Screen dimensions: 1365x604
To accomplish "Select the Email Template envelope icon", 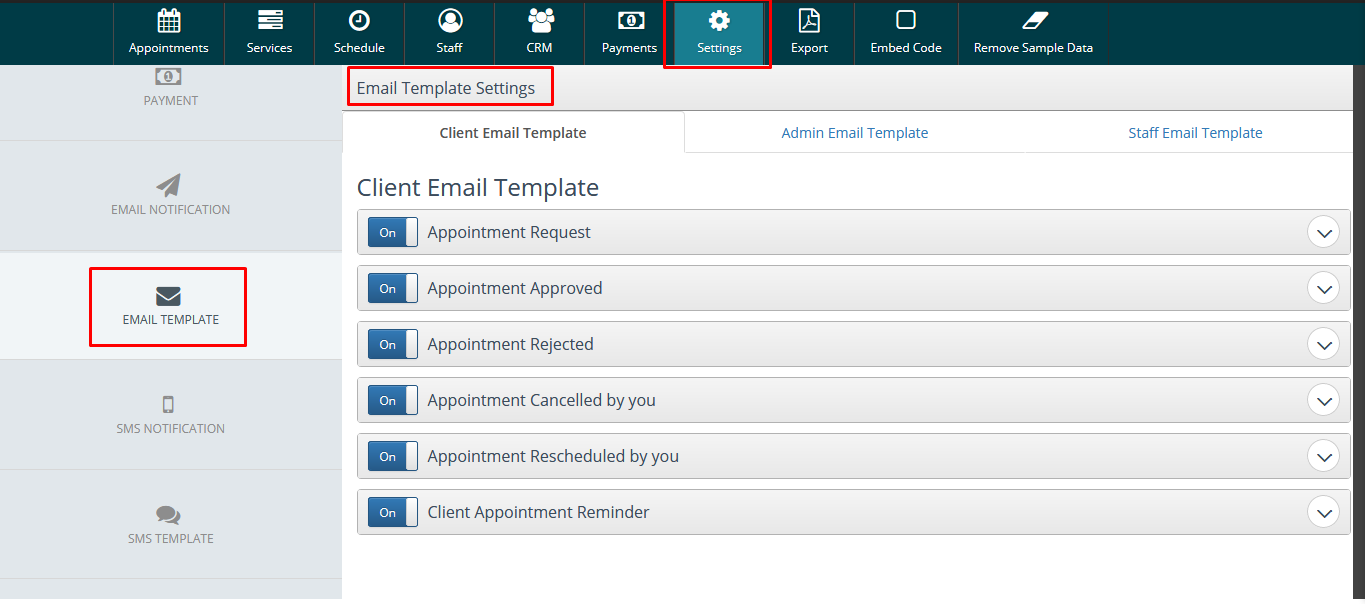I will [x=169, y=296].
